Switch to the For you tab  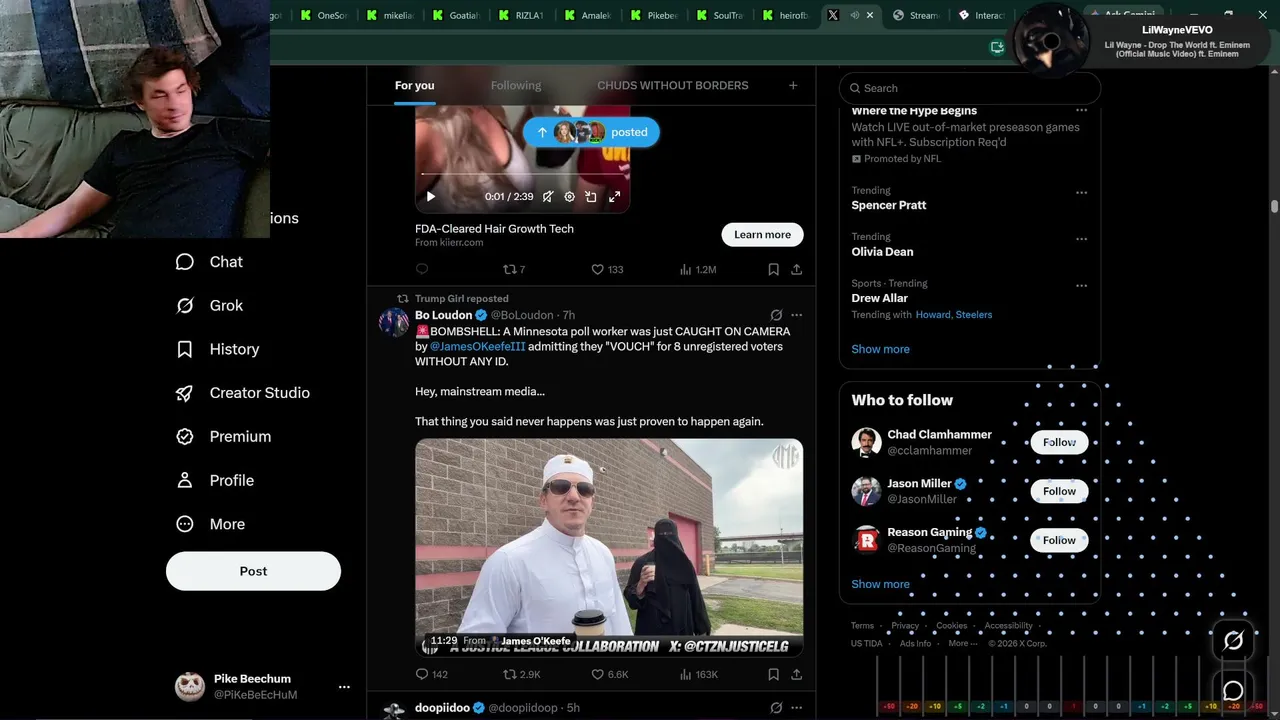(414, 86)
